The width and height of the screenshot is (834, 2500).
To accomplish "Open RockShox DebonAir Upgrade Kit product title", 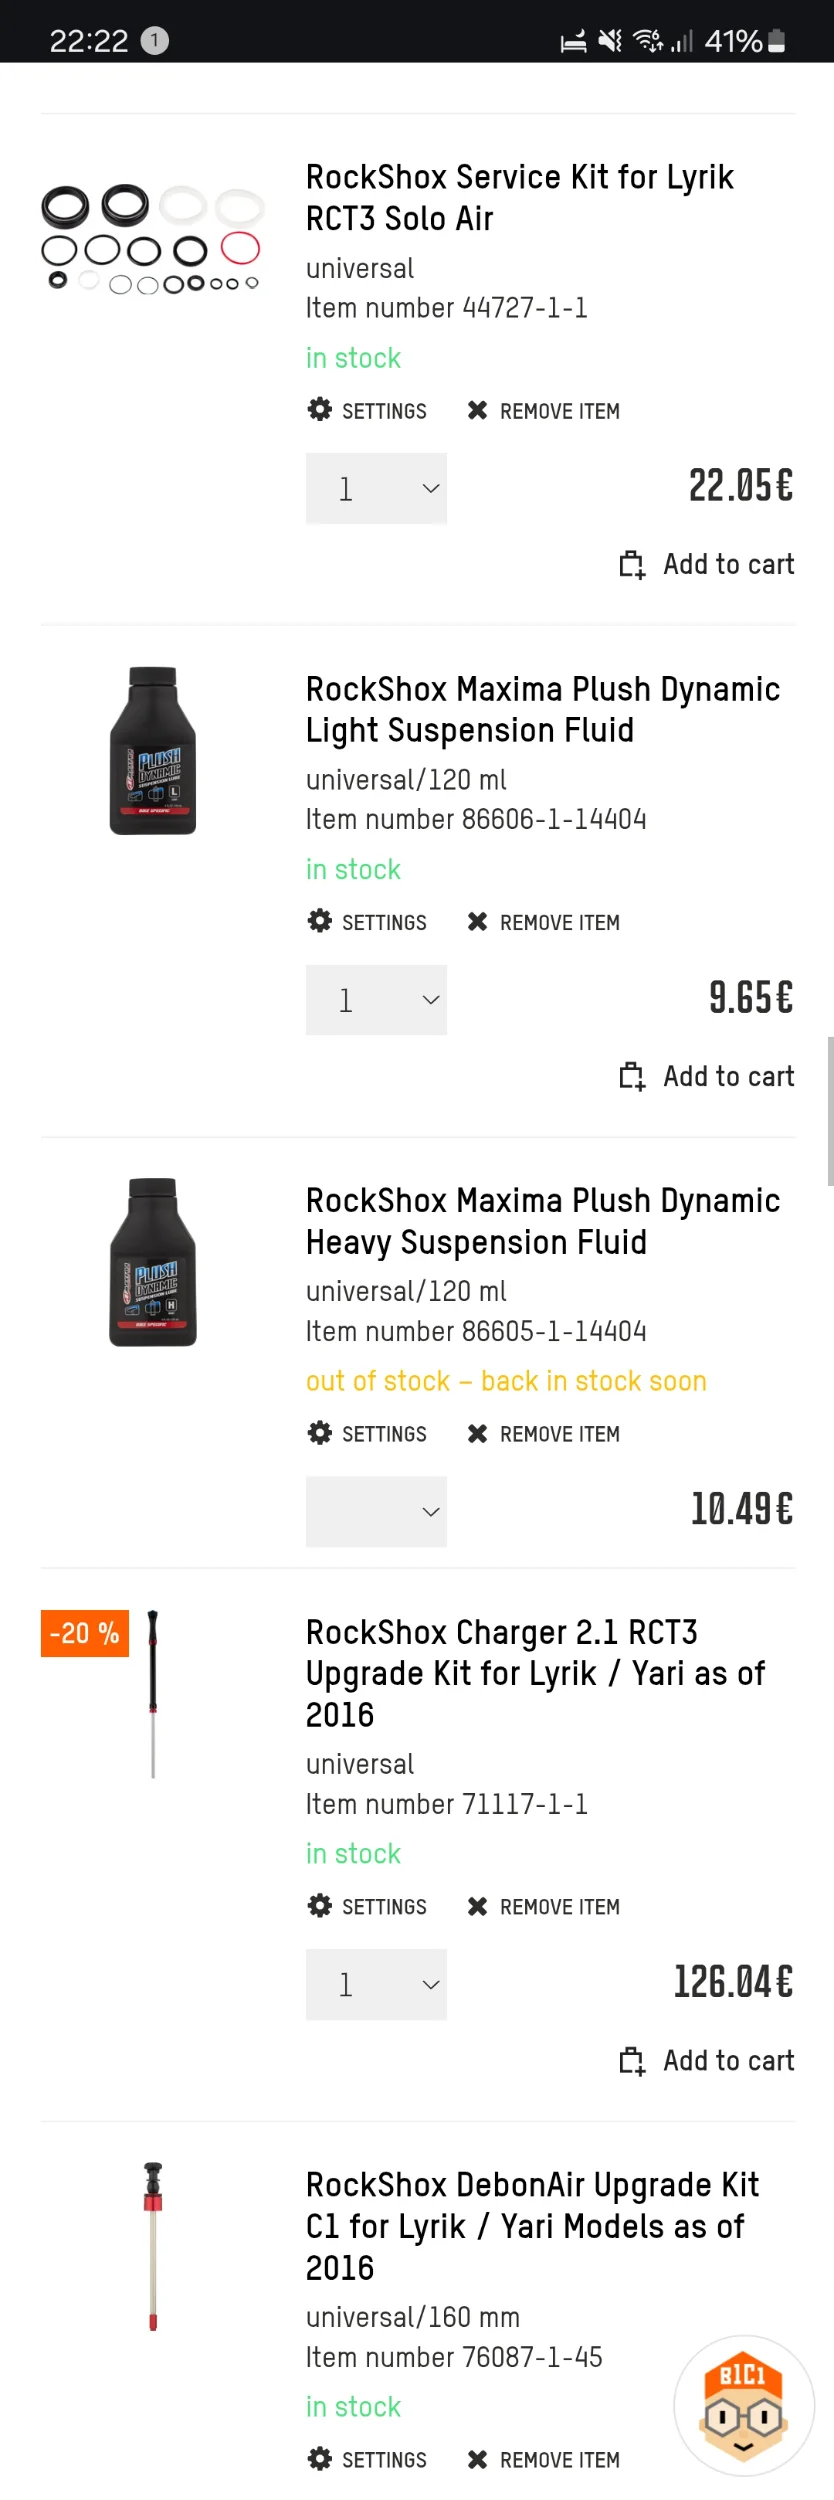I will click(532, 2226).
